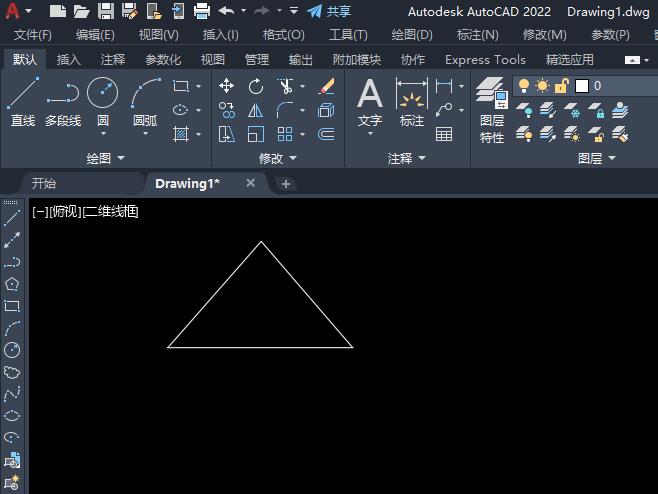
Task: Select the Line (直线) tool in ribbon
Action: (x=23, y=102)
